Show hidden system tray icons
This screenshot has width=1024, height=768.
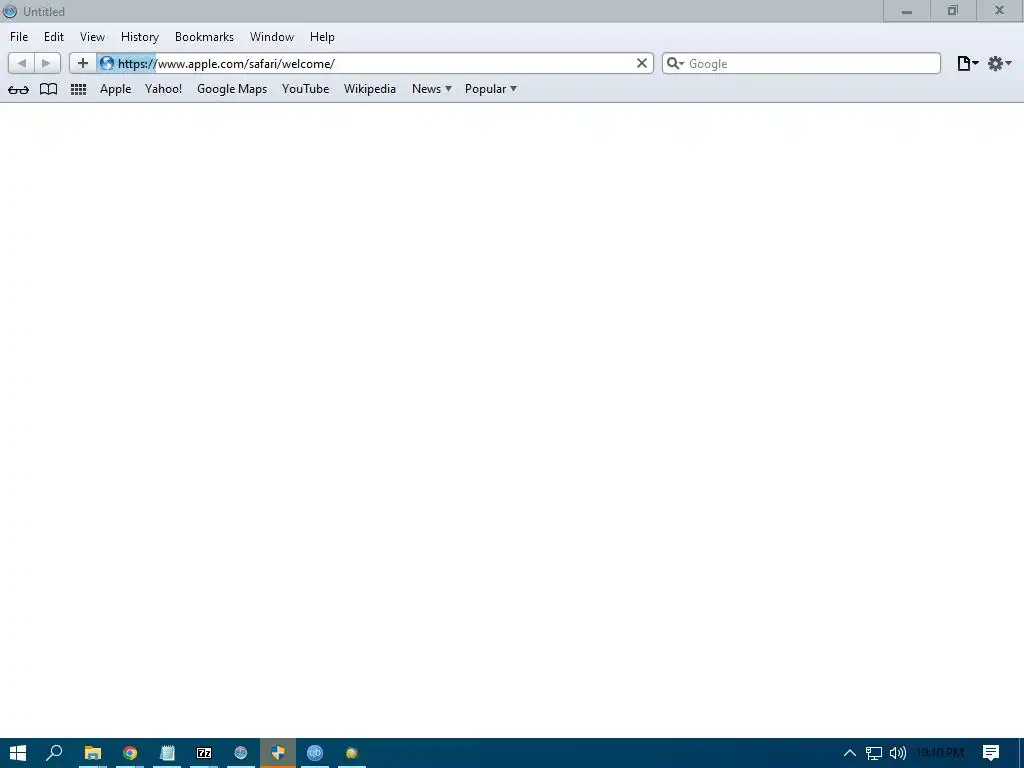click(x=850, y=753)
